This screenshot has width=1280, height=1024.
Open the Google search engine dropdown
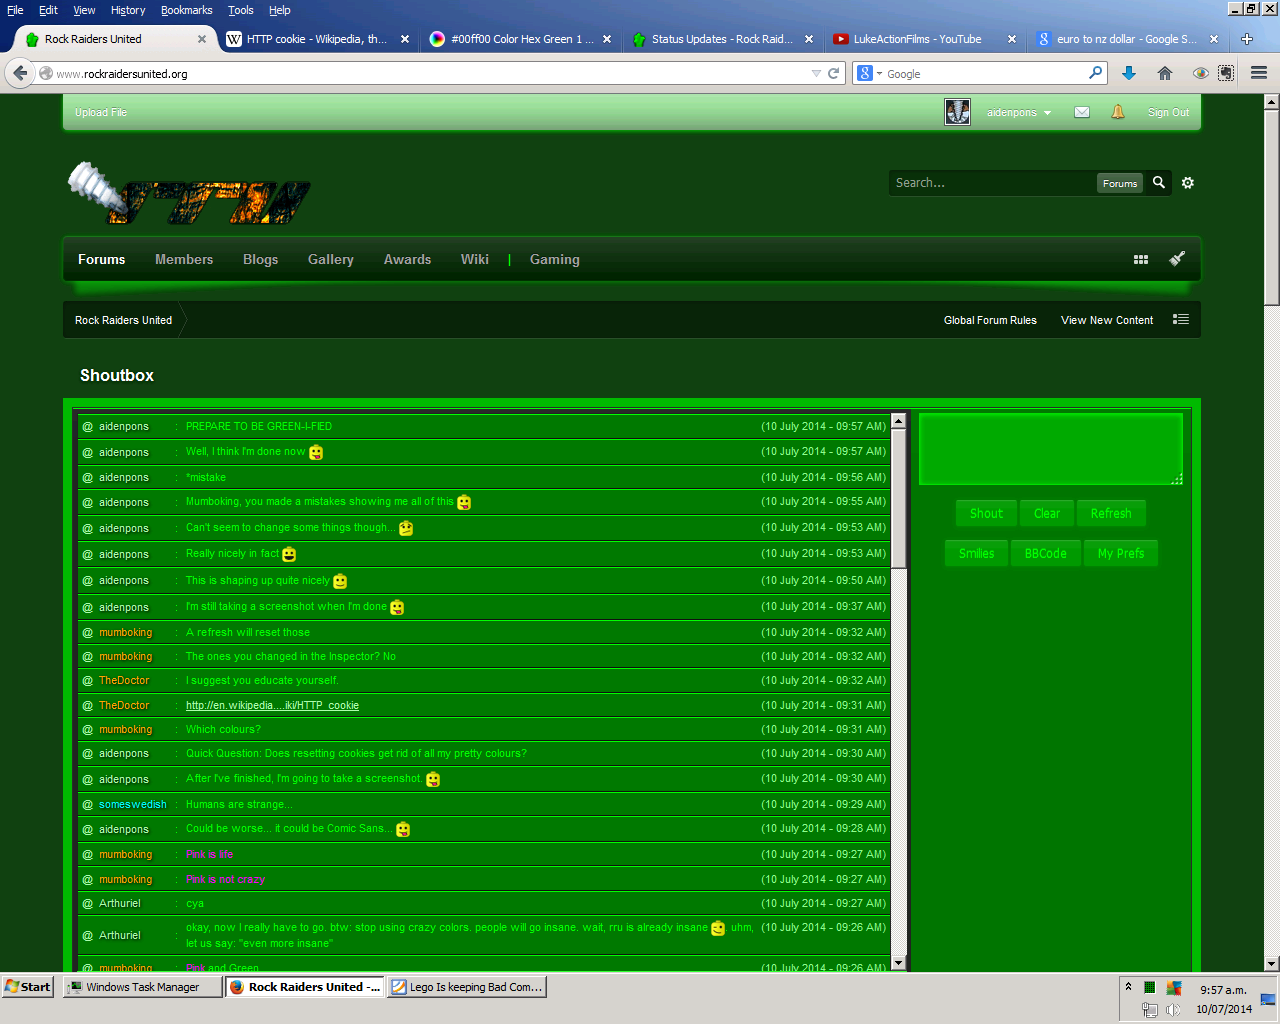869,73
